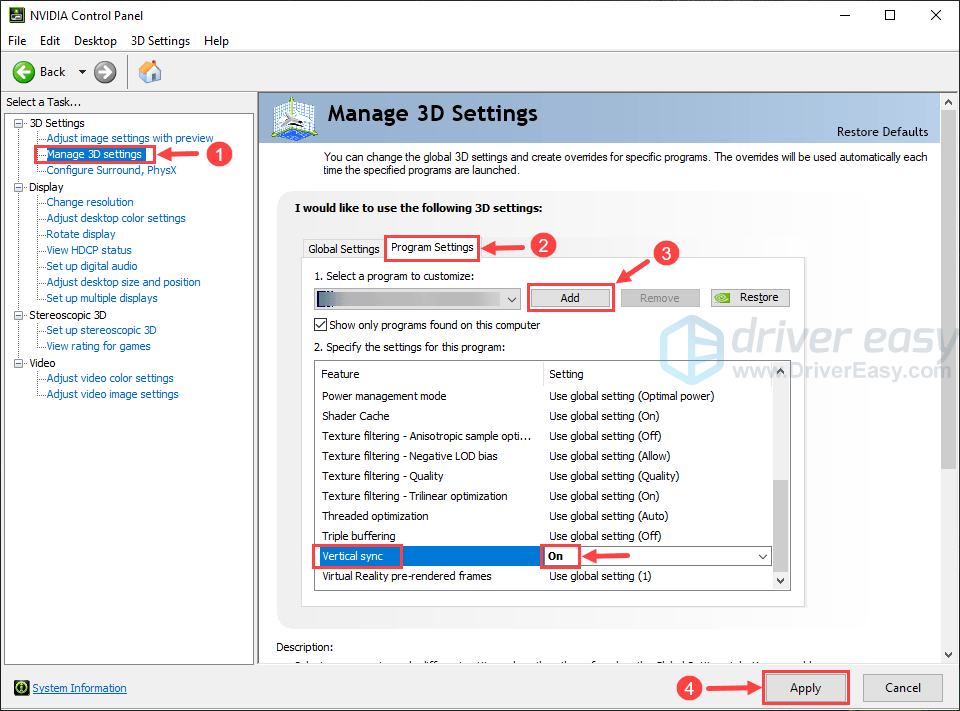This screenshot has height=711, width=960.
Task: Click the System Information icon at bottom left
Action: point(22,687)
